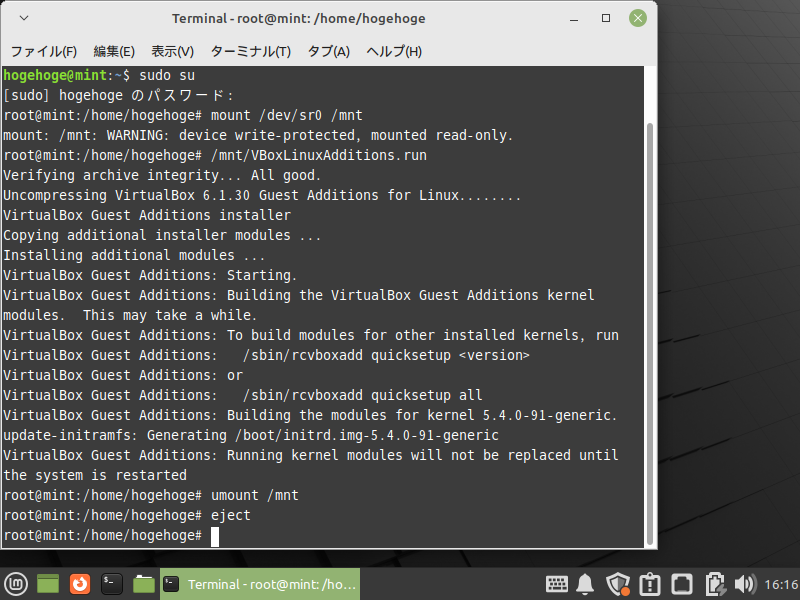
Task: Click 'update-initramfs: Generating' output line
Action: coord(251,435)
